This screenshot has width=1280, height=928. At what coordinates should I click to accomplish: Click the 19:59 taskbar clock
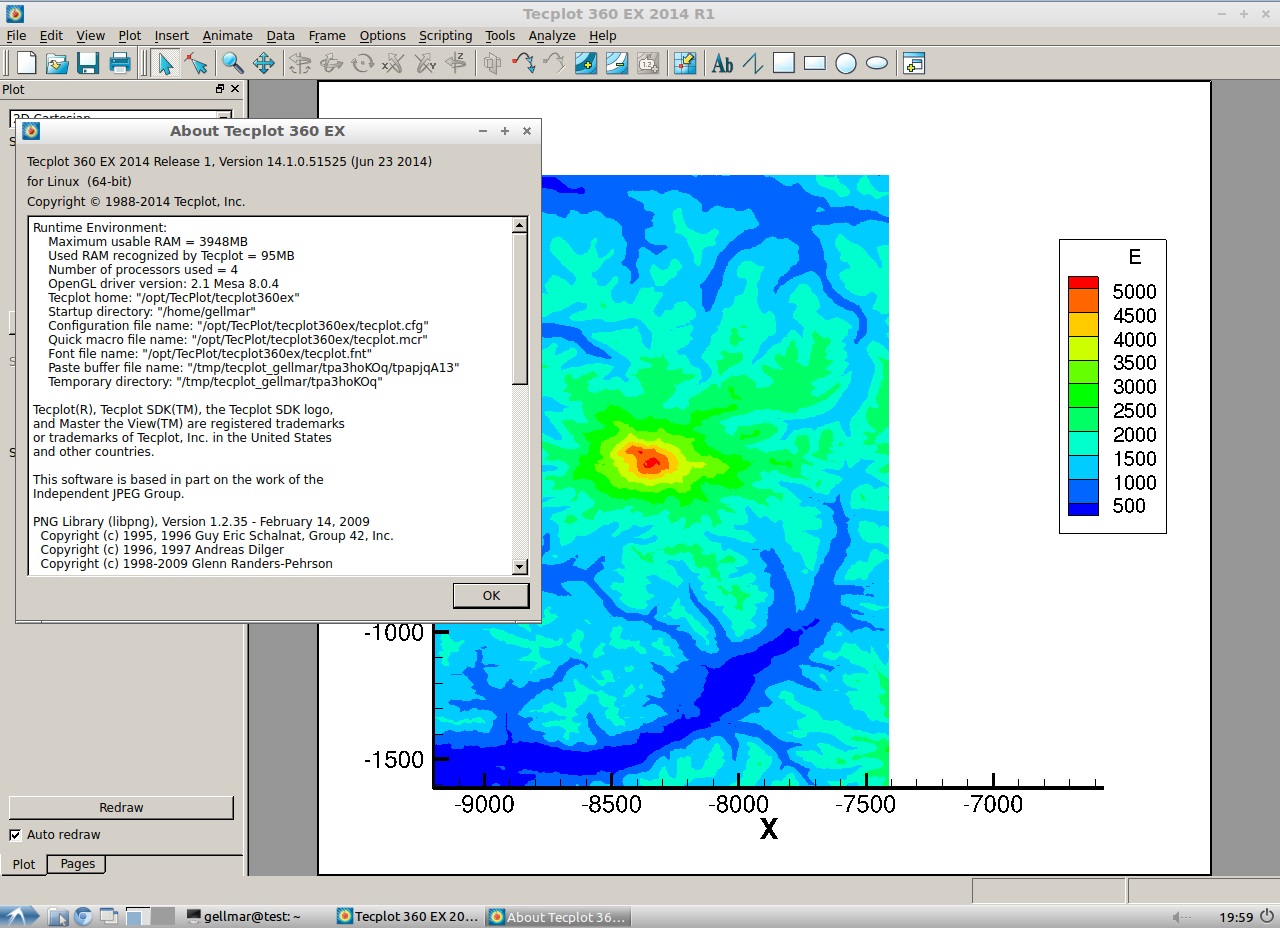(1236, 917)
